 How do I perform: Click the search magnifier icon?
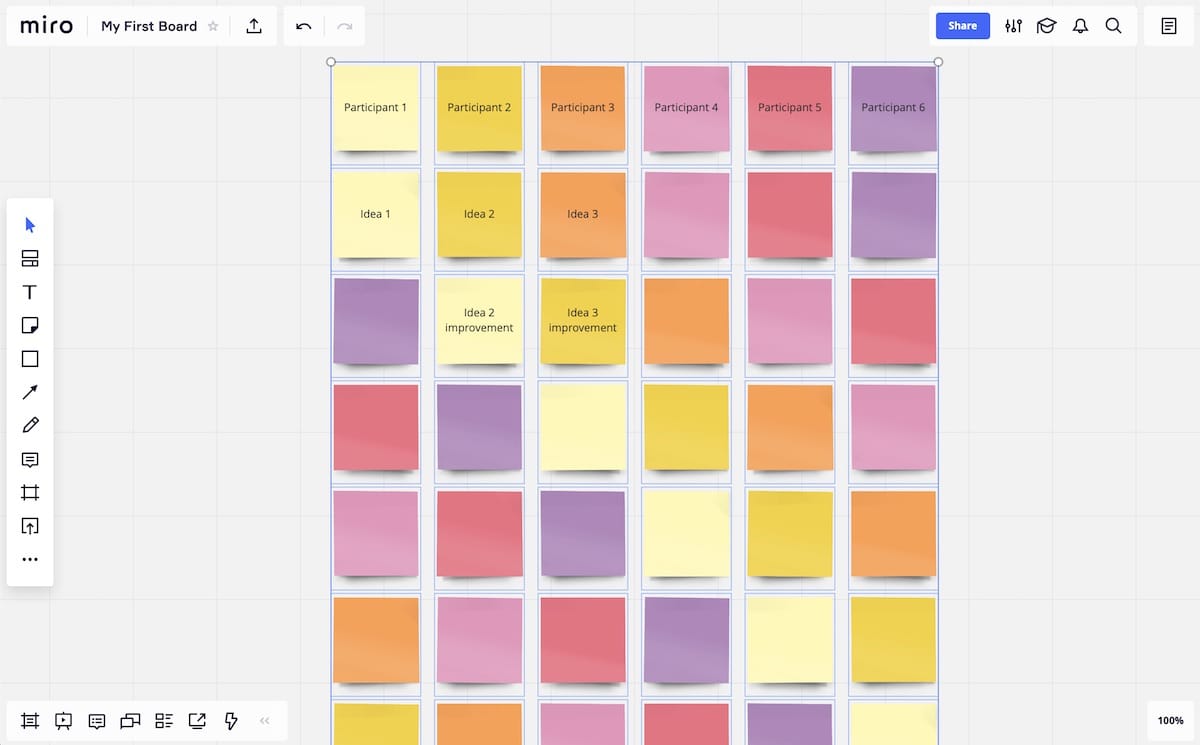tap(1113, 26)
